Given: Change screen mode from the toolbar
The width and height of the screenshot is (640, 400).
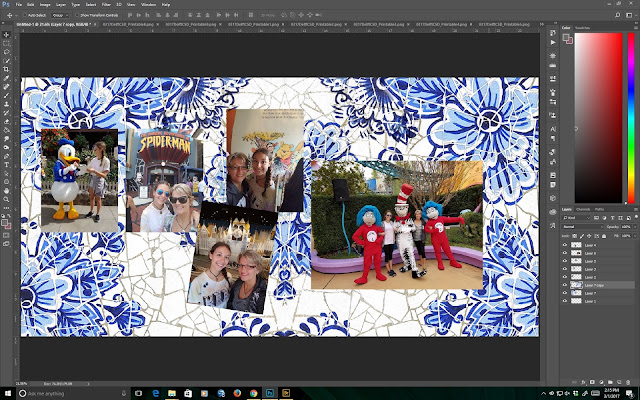Looking at the screenshot, I should click(x=7, y=244).
